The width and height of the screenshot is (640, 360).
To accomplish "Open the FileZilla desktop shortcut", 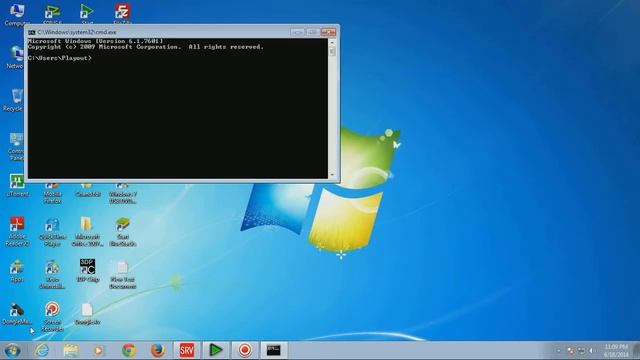I will (x=122, y=13).
